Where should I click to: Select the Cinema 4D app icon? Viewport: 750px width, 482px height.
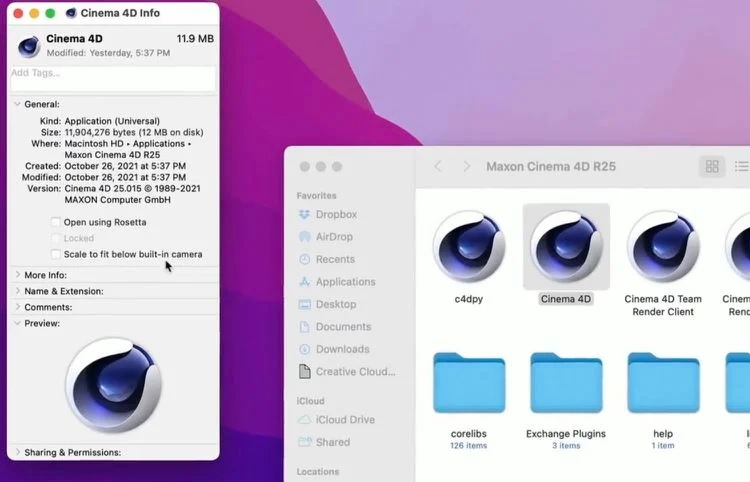click(x=565, y=247)
